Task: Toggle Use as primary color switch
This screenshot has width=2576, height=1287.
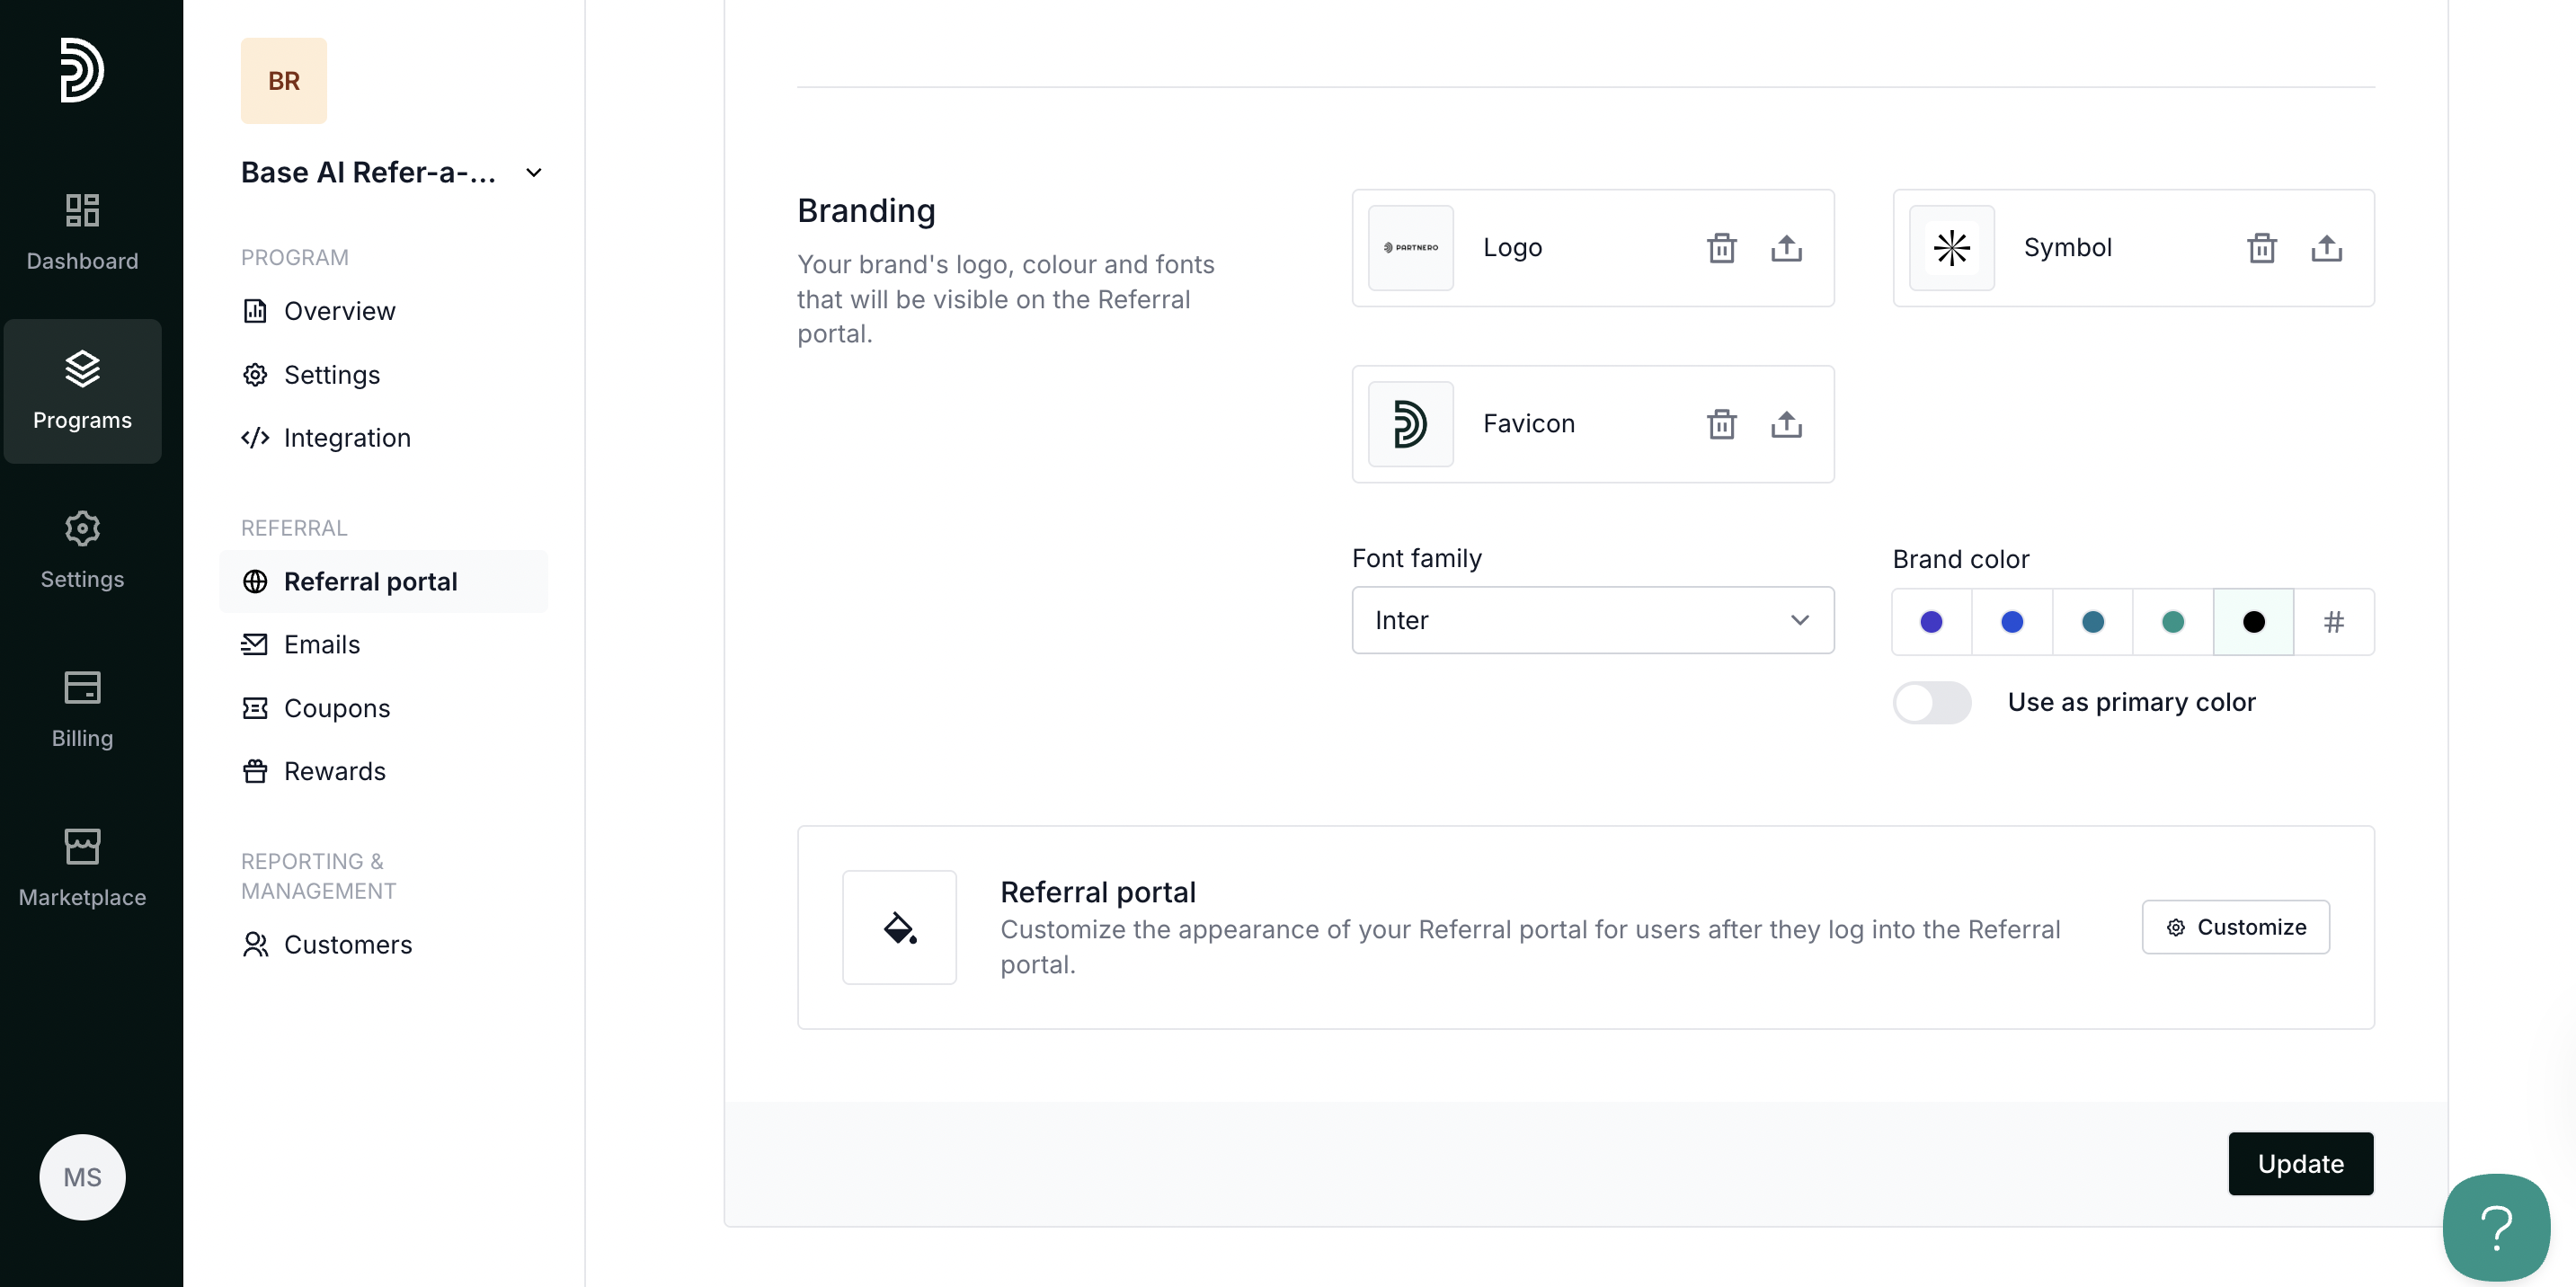Action: tap(1931, 702)
